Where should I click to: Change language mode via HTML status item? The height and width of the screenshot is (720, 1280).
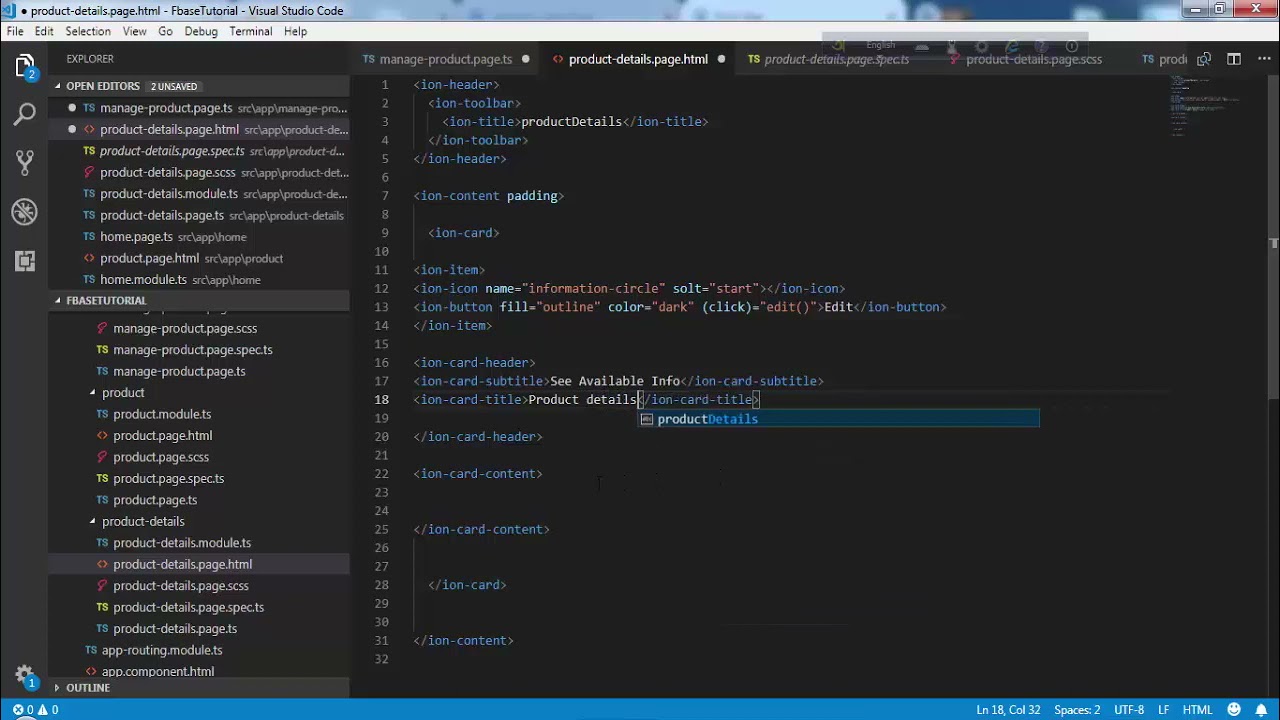(x=1197, y=710)
